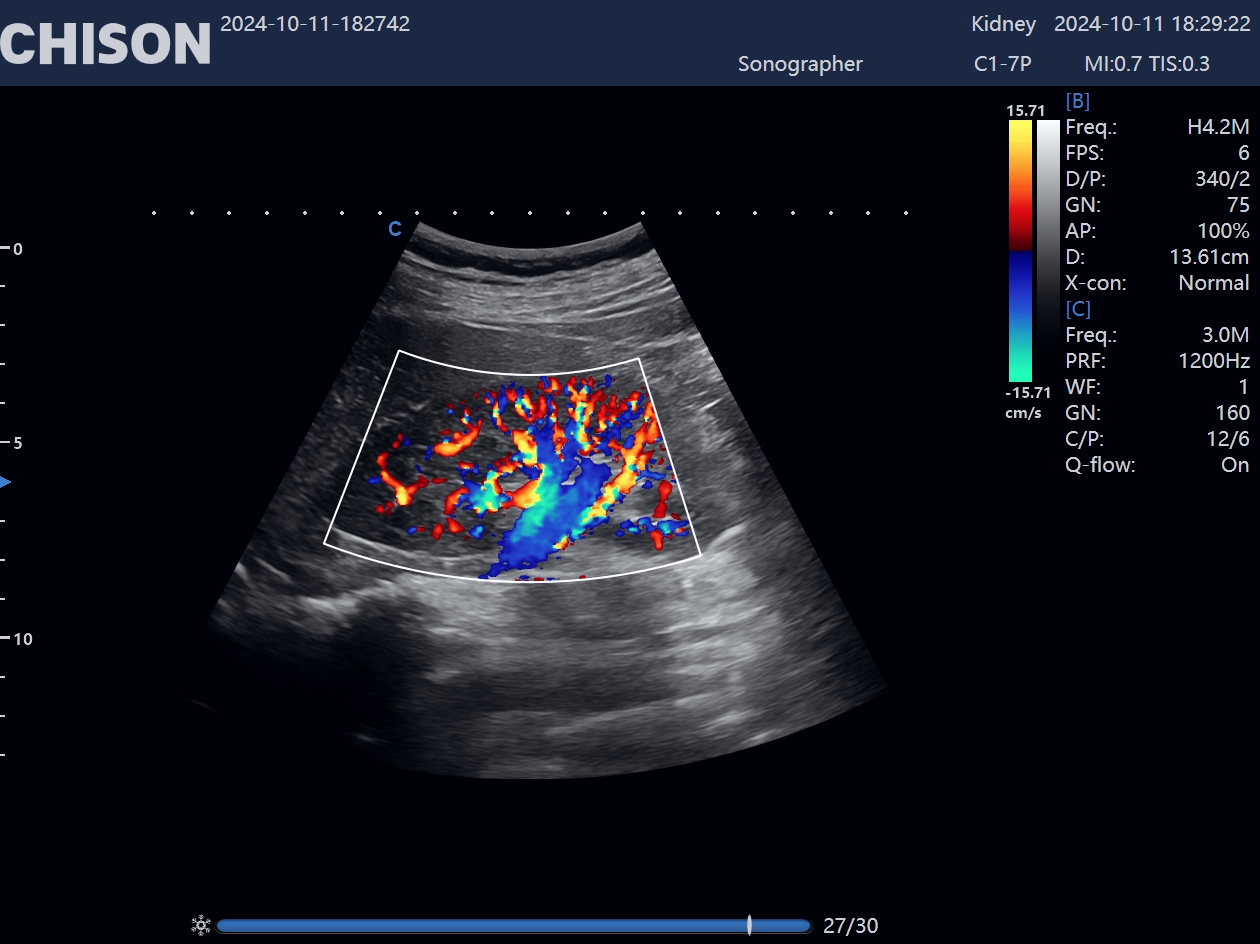
Task: Click the patient ID 2024-10-11-182742
Action: [315, 24]
